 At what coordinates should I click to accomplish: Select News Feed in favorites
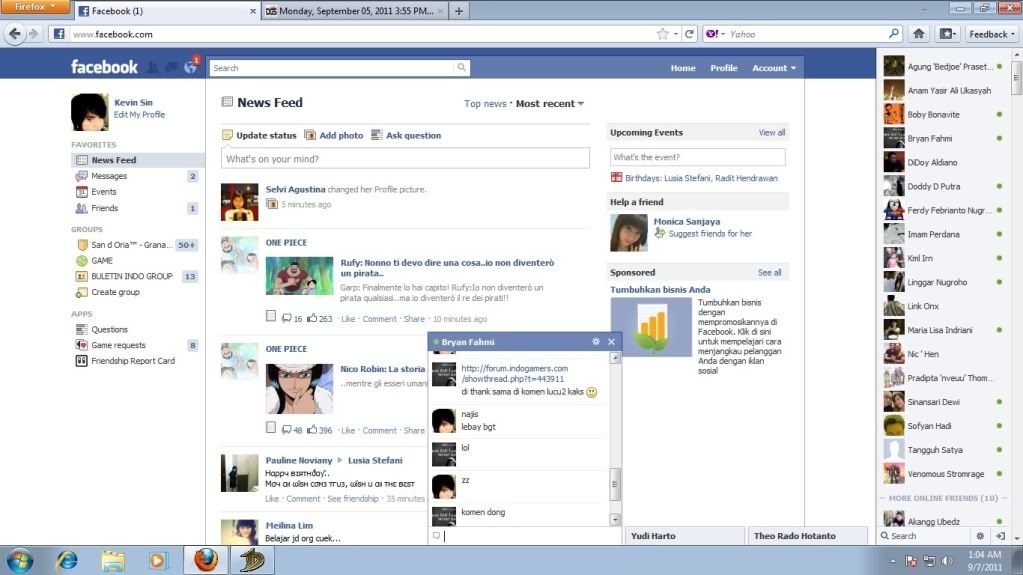(137, 160)
